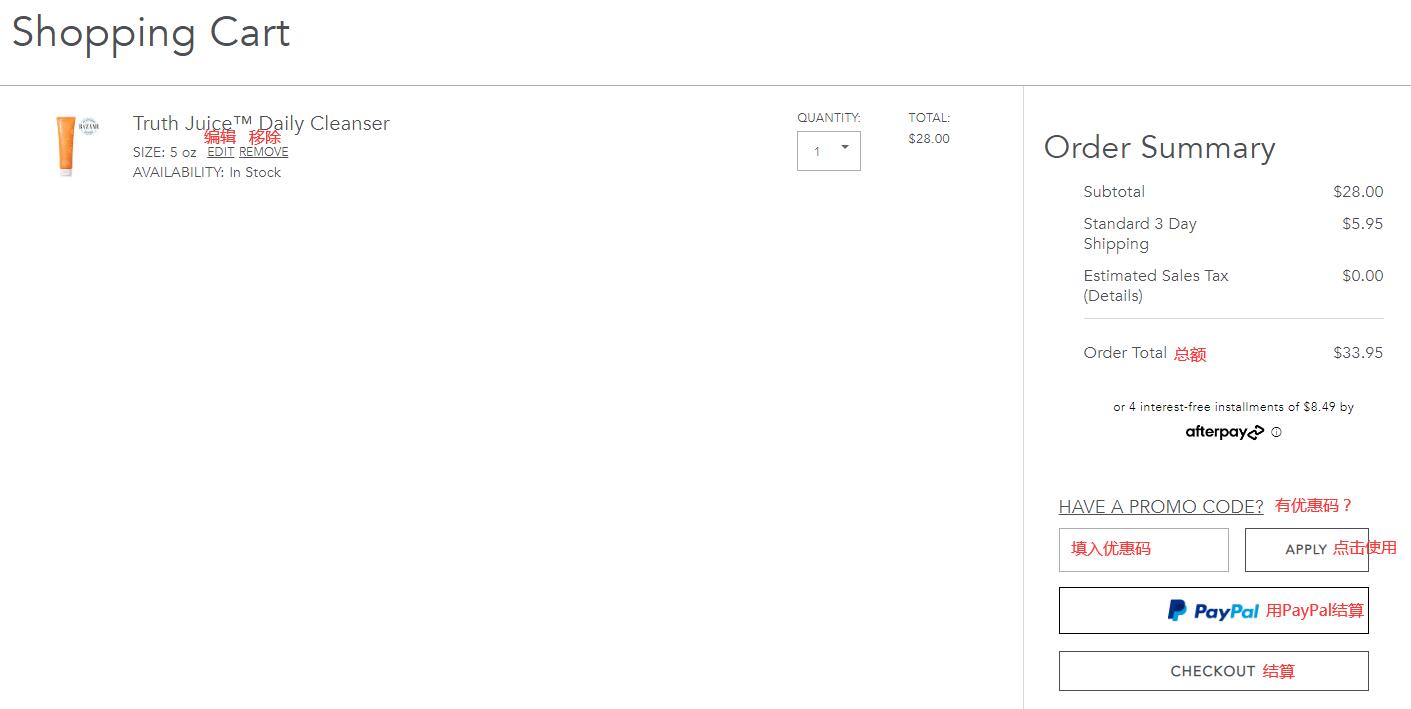
Task: Click the AVAILABILITY: In Stock text
Action: click(x=207, y=172)
